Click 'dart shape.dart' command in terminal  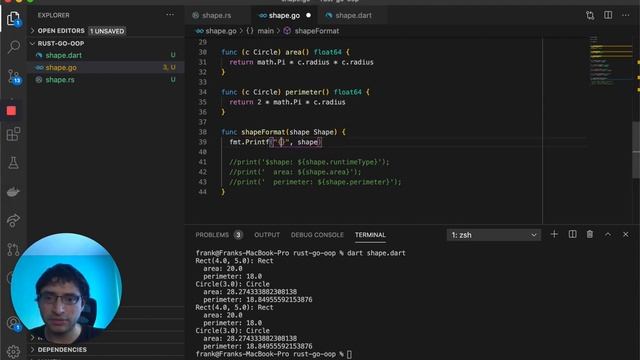(376, 253)
